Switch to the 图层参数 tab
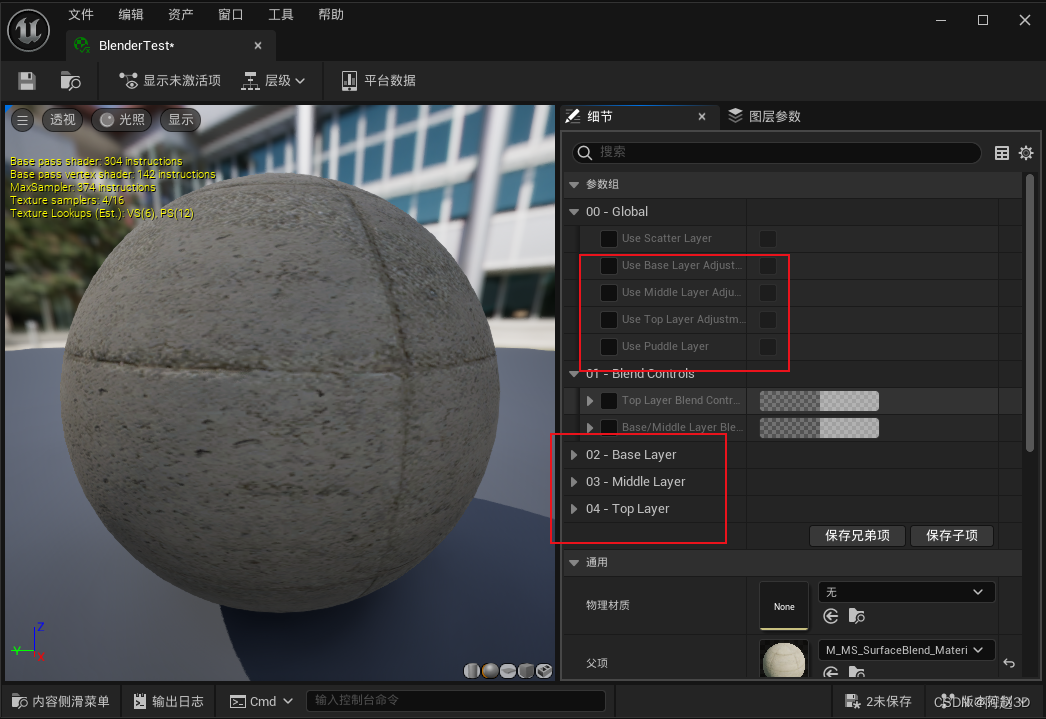Viewport: 1046px width, 719px height. click(764, 117)
